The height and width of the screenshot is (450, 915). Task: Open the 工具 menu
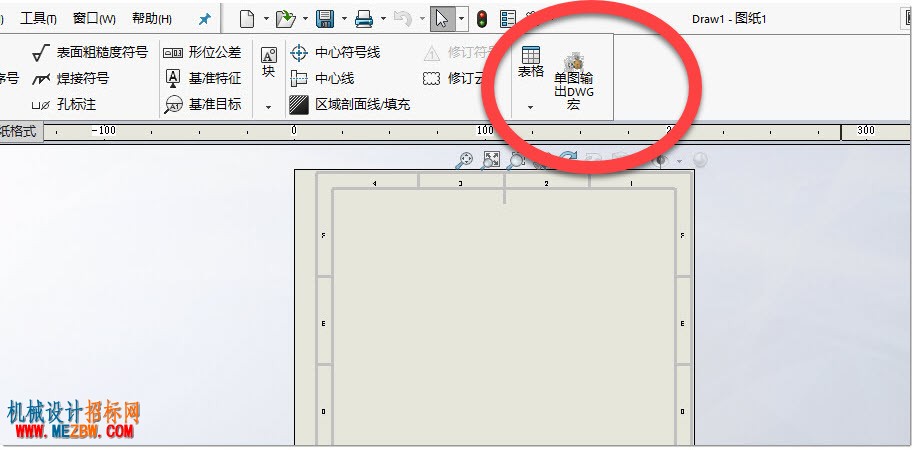click(x=38, y=19)
